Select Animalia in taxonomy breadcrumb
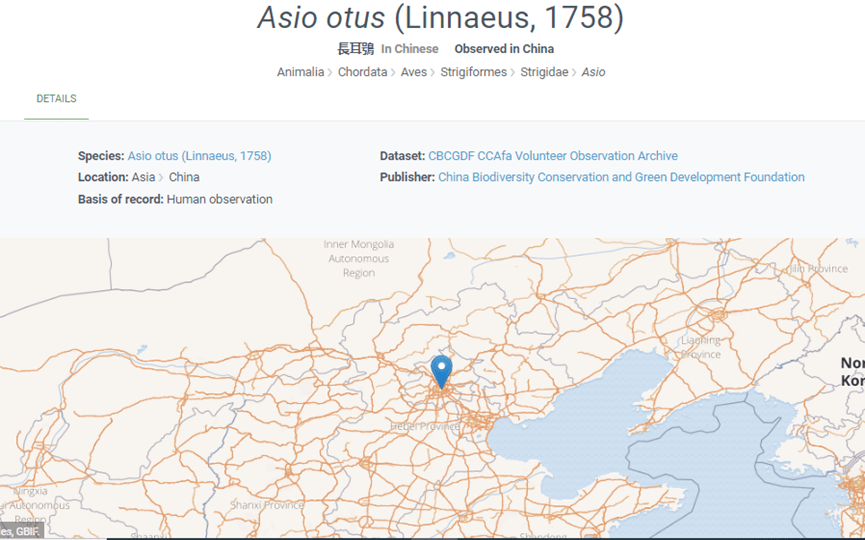 coord(300,72)
